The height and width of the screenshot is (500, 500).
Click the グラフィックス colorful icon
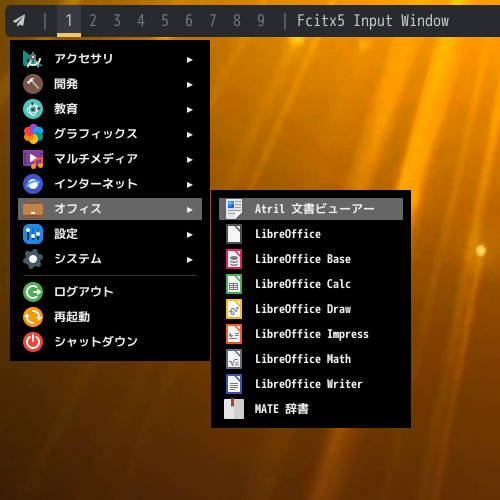tap(33, 134)
